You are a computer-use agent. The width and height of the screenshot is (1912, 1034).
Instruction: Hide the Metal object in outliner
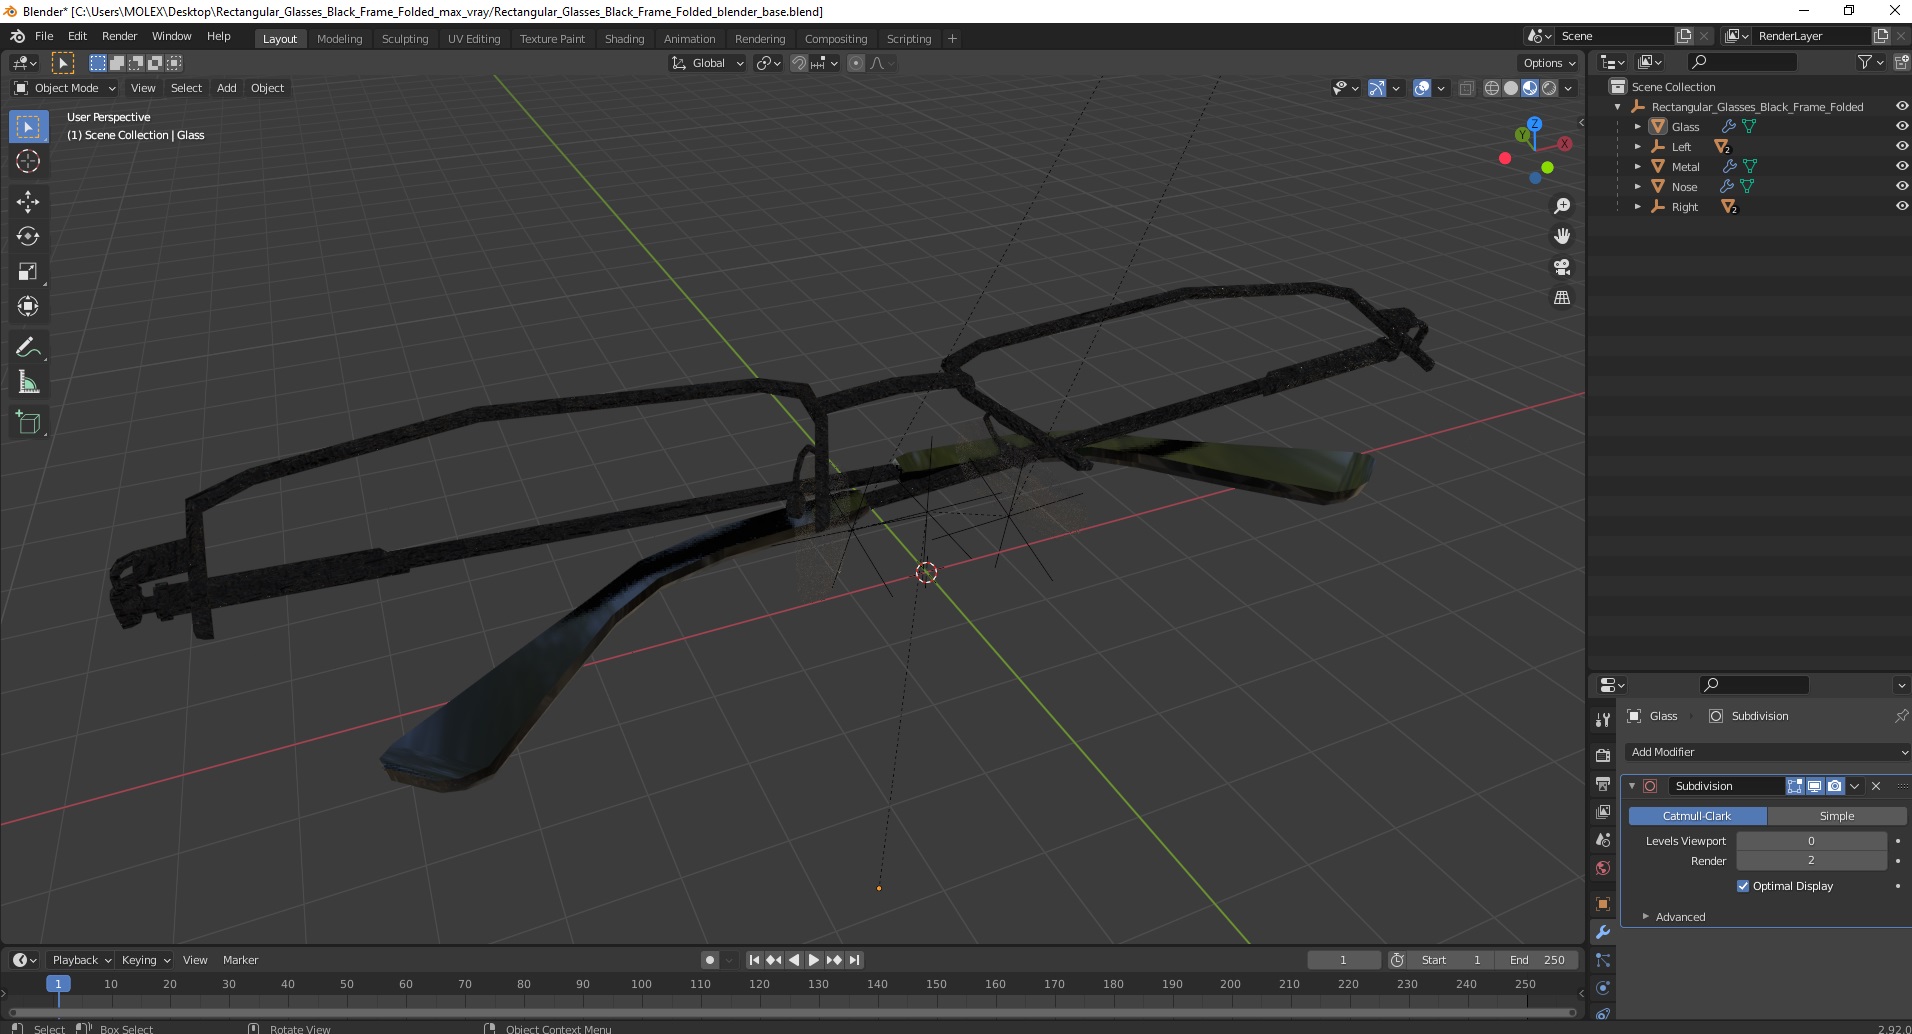1901,166
